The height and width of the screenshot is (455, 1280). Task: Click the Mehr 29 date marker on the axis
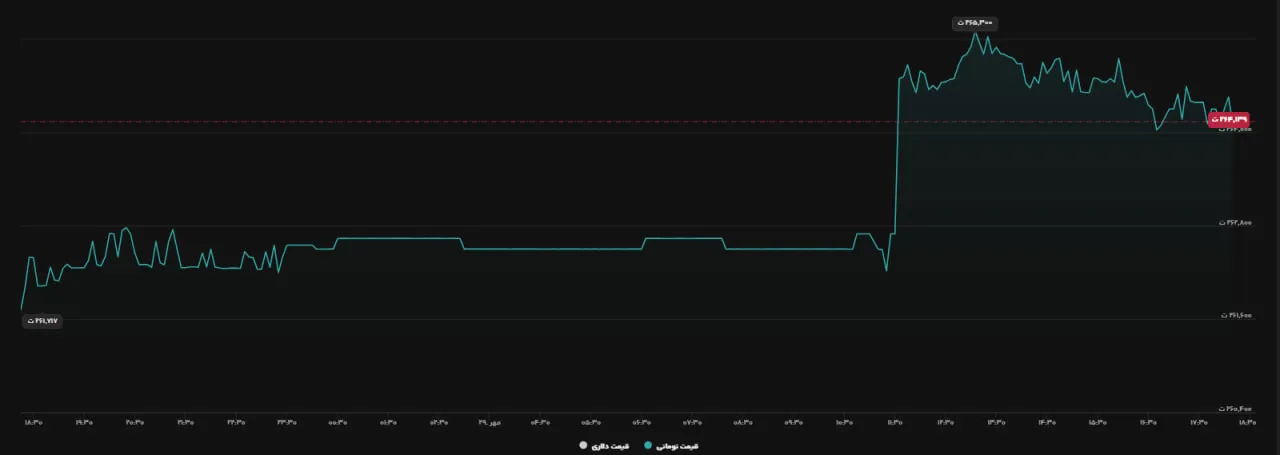[491, 422]
